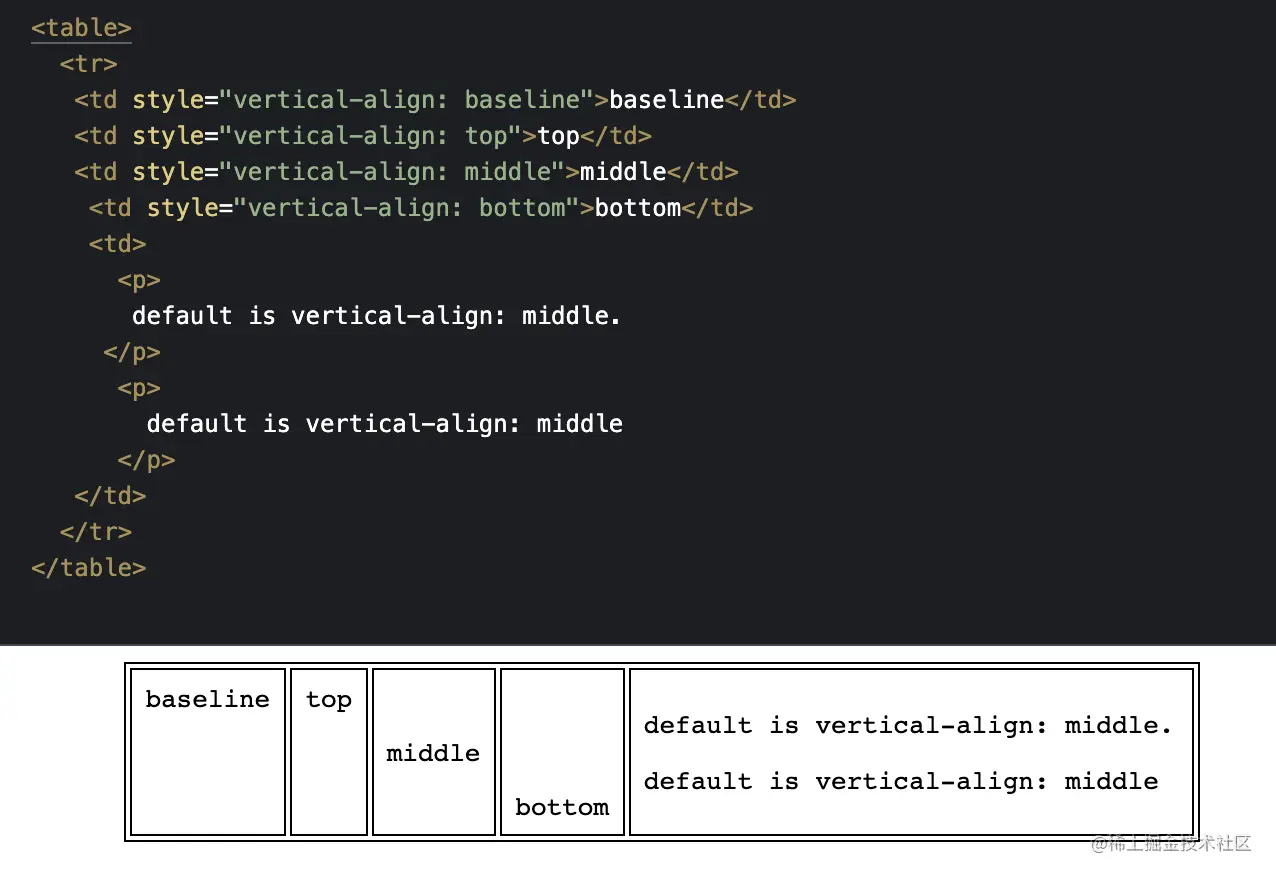The image size is (1276, 878).
Task: Click the opening tr tag
Action: [88, 64]
